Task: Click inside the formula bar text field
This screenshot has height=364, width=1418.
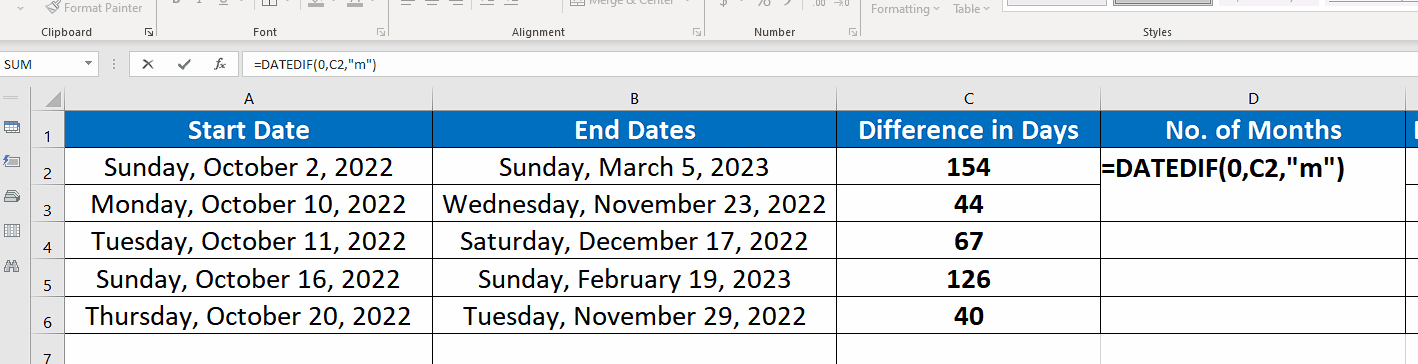Action: 830,65
